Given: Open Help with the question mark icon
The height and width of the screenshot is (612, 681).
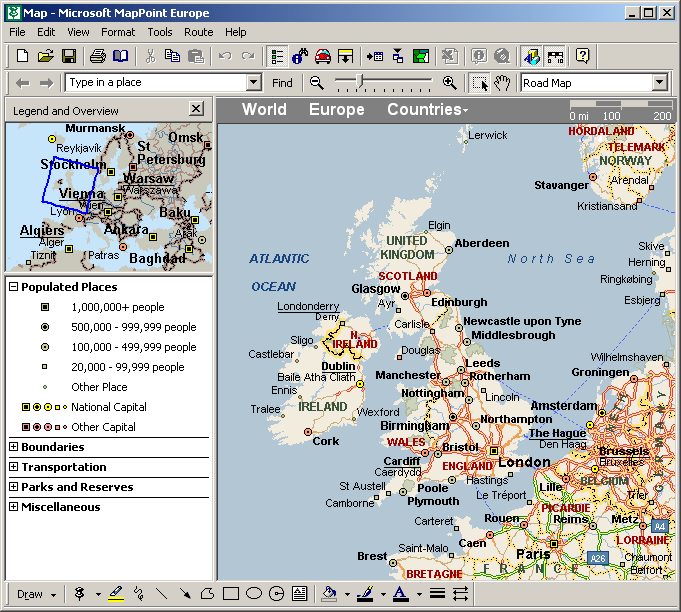Looking at the screenshot, I should click(x=582, y=56).
